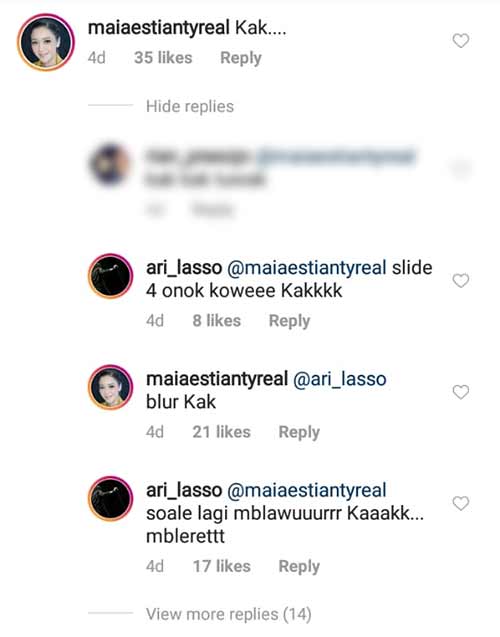View the 21 likes list
The image size is (500, 637).
221,432
